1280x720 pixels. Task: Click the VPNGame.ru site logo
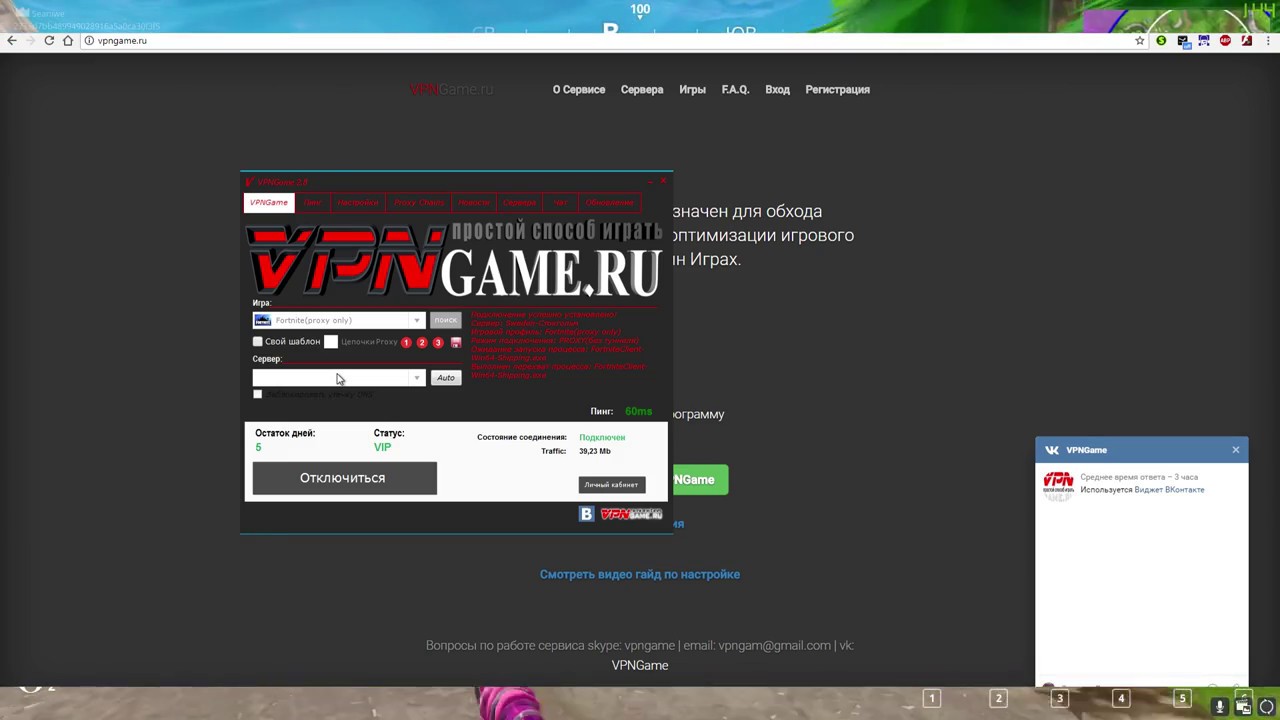(x=452, y=90)
